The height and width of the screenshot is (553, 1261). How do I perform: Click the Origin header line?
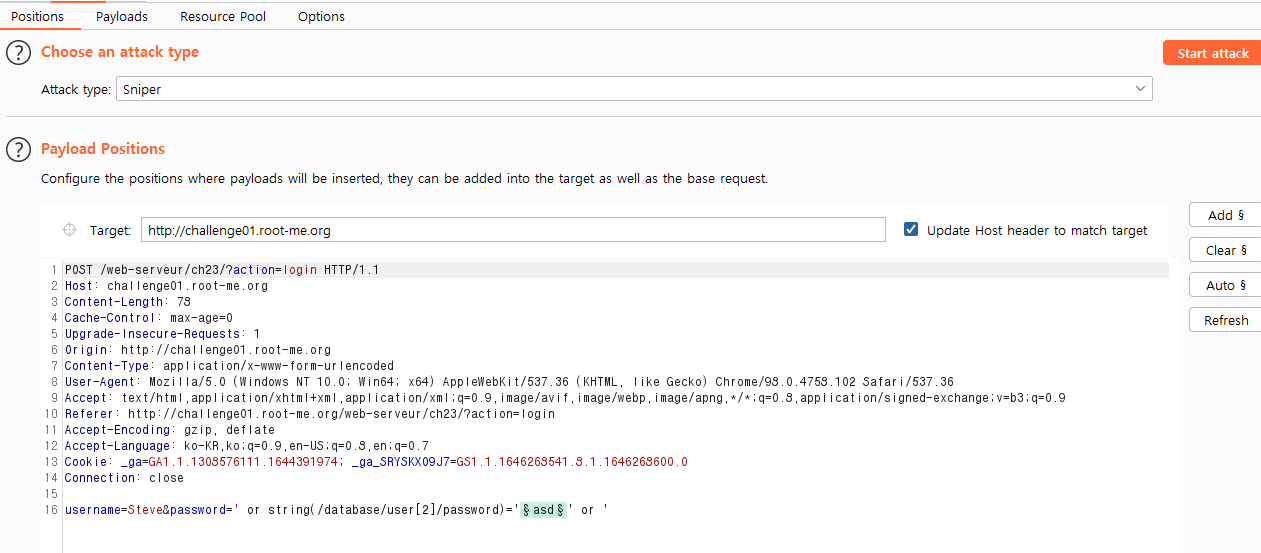click(x=198, y=350)
